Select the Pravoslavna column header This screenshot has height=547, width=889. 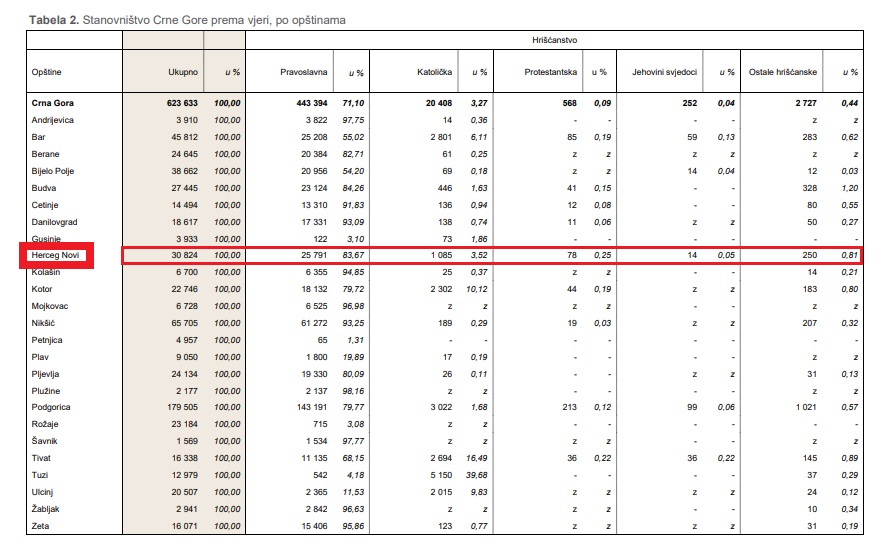point(304,73)
